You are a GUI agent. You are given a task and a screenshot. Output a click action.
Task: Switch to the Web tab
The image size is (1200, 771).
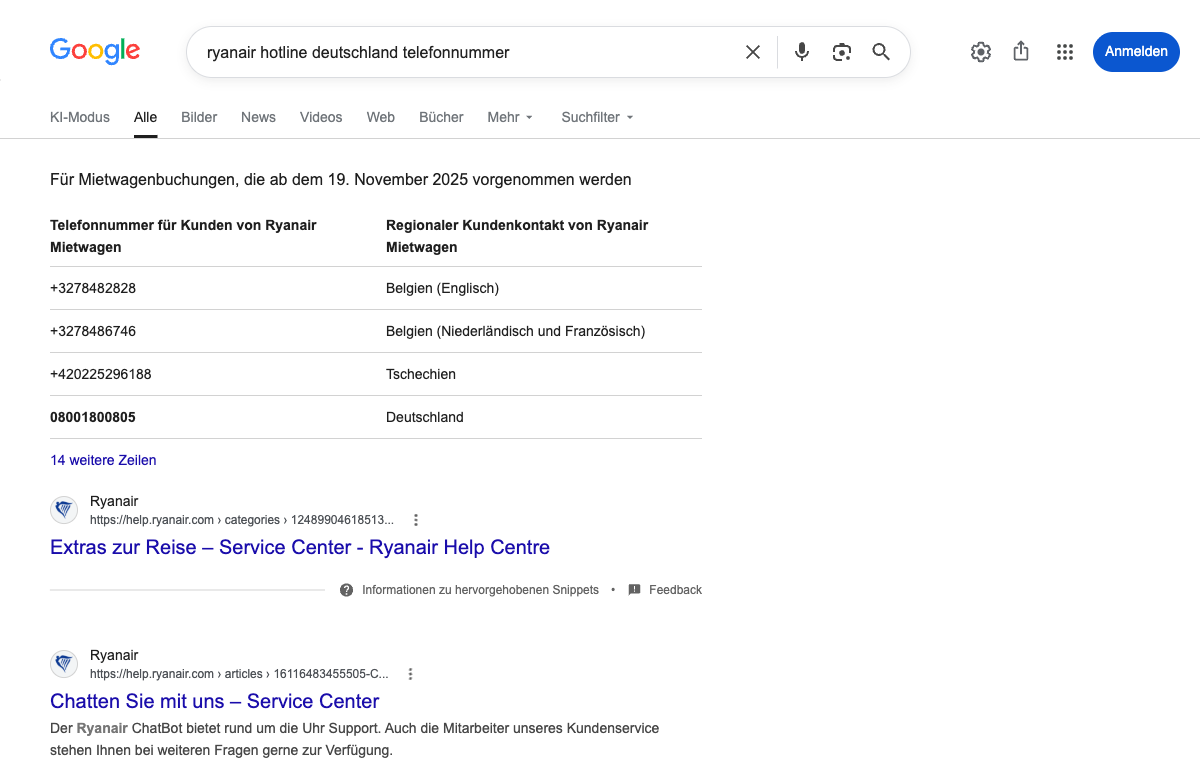pos(381,117)
